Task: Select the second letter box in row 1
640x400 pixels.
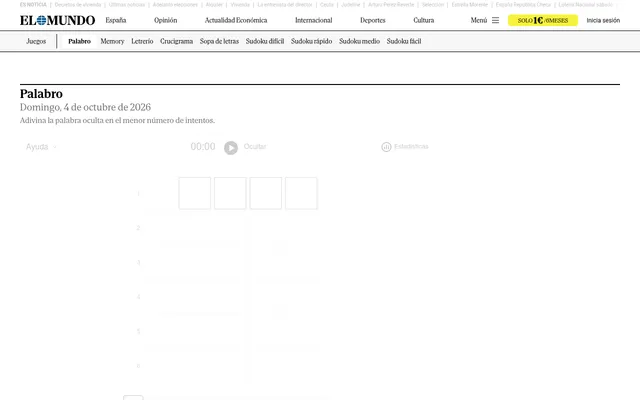Action: [x=230, y=193]
